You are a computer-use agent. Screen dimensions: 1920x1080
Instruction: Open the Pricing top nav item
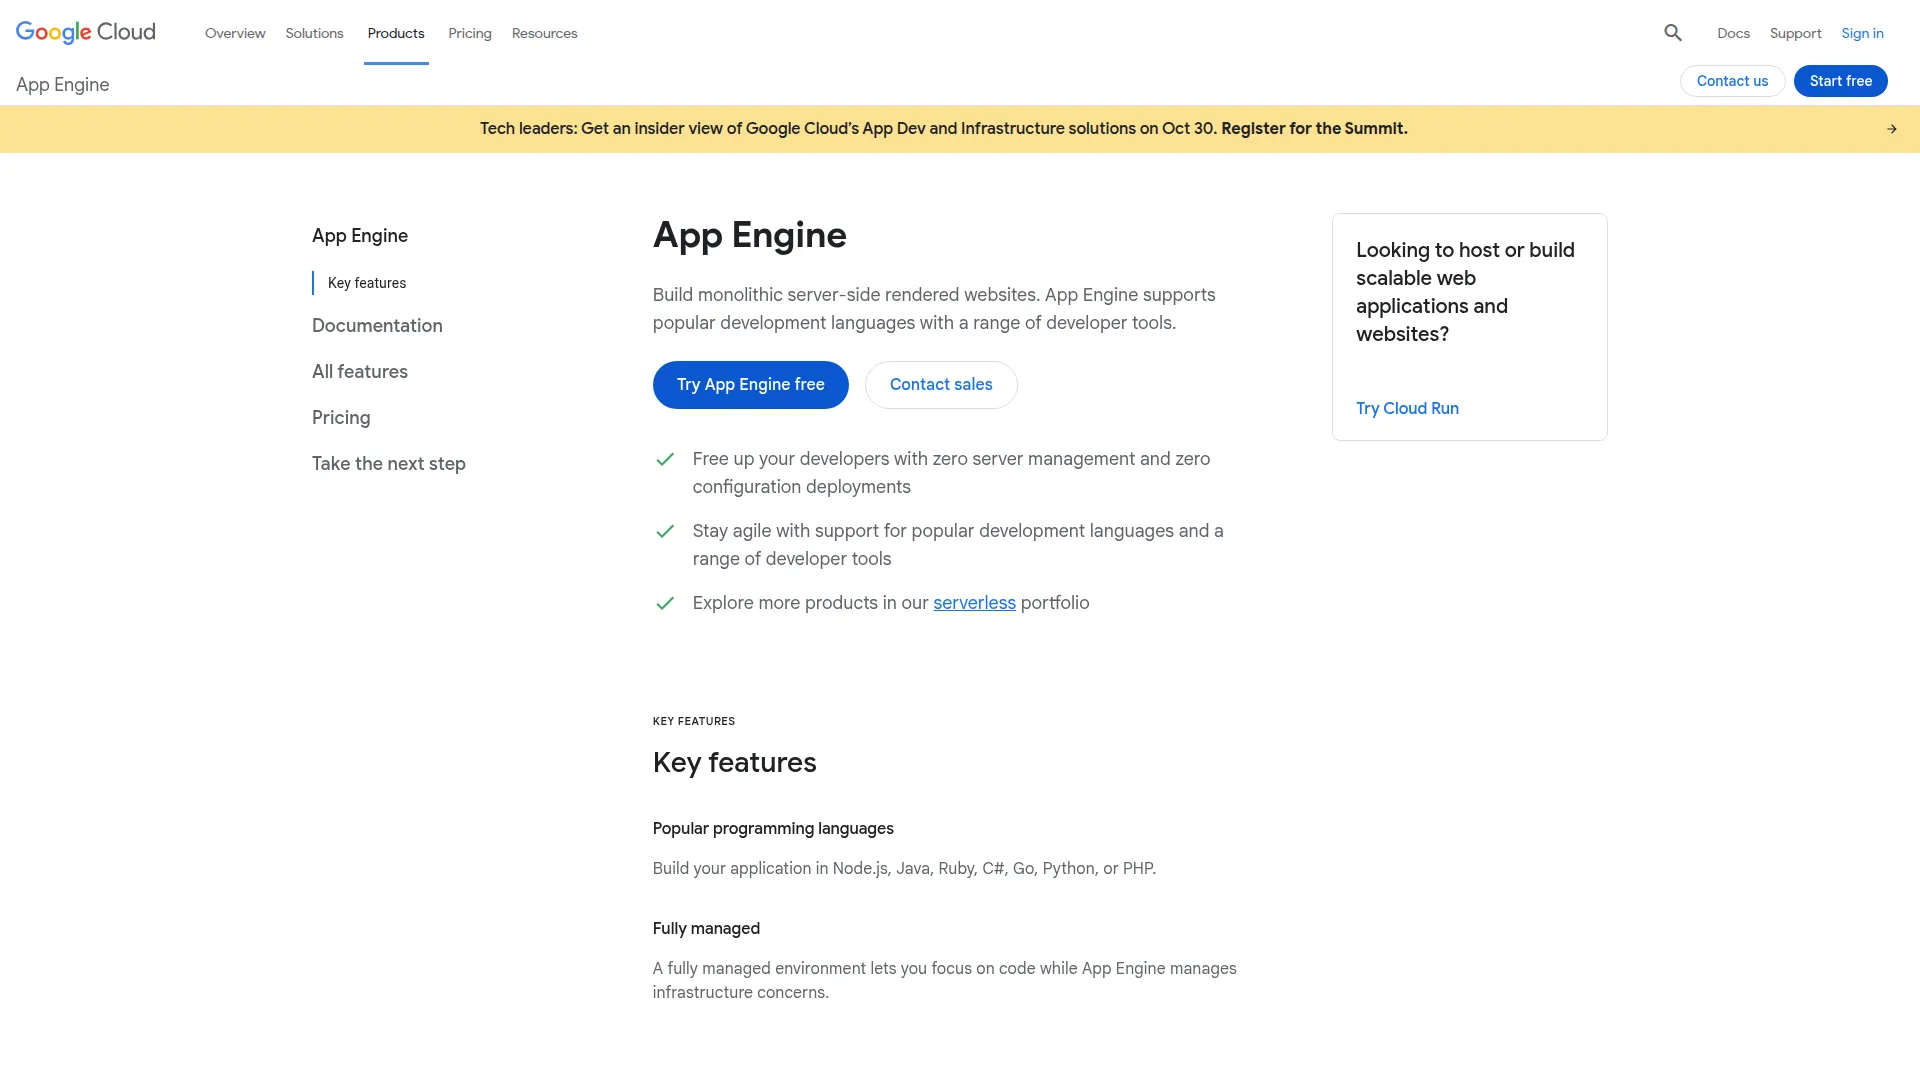coord(470,33)
